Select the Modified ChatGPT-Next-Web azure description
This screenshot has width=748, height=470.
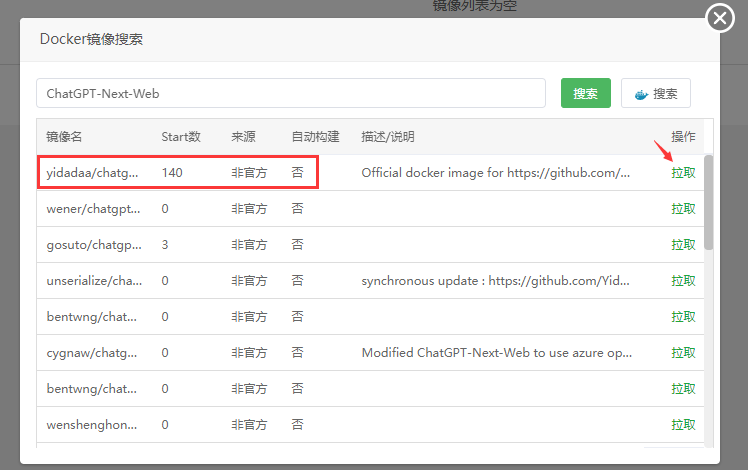496,353
